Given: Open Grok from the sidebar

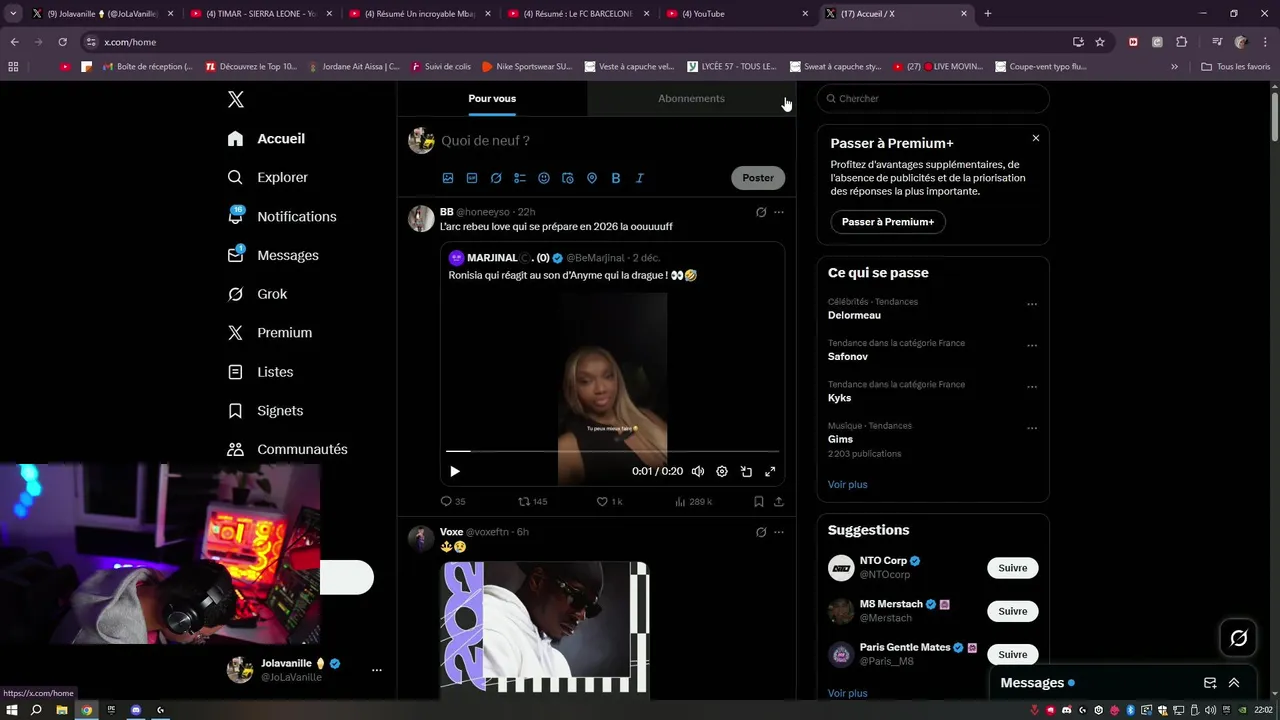Looking at the screenshot, I should (257, 294).
